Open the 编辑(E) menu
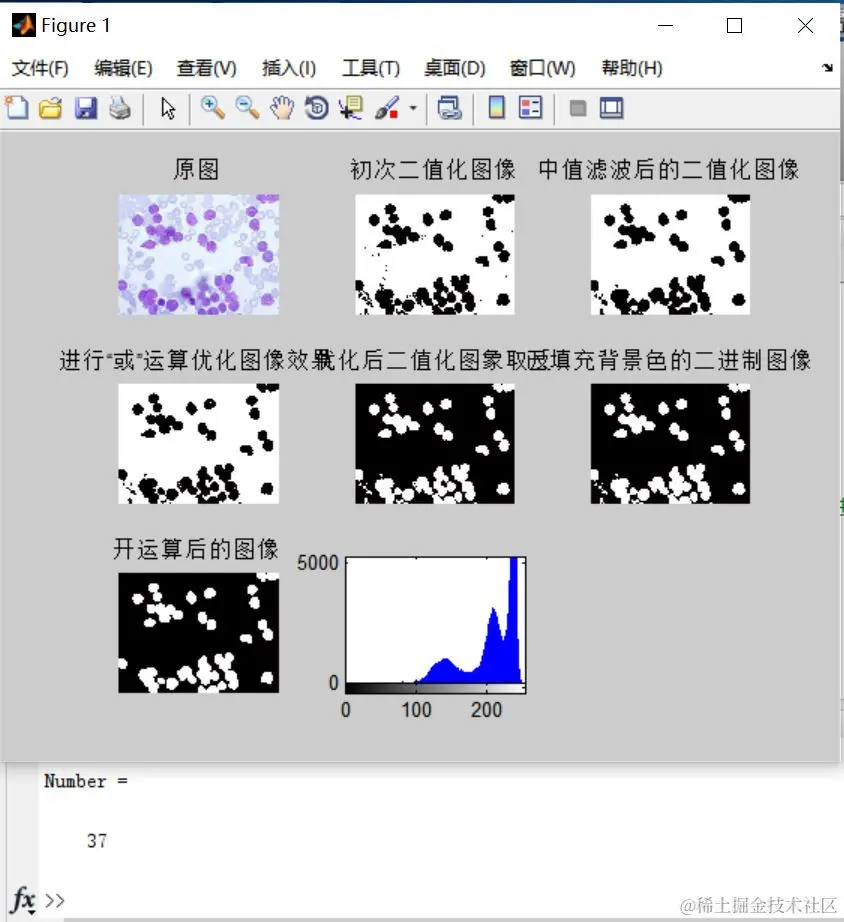The height and width of the screenshot is (922, 844). [x=123, y=68]
